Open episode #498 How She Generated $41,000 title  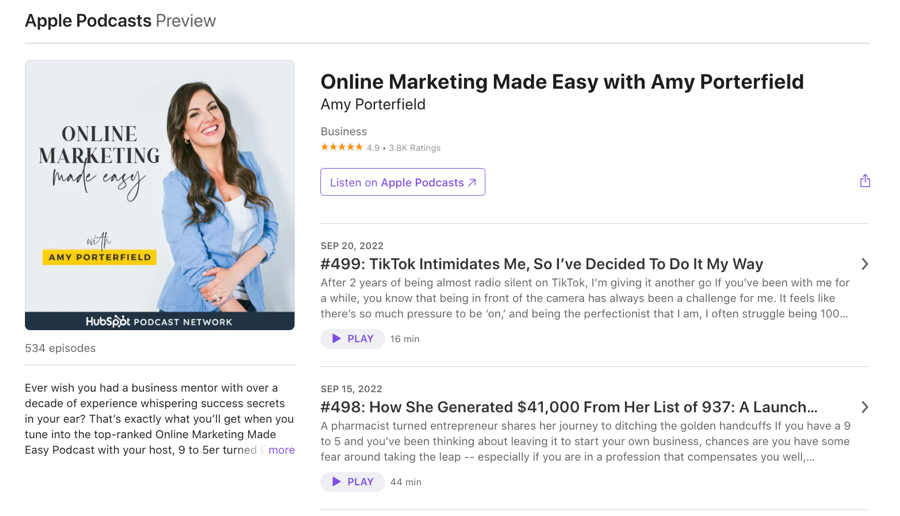[x=569, y=408]
